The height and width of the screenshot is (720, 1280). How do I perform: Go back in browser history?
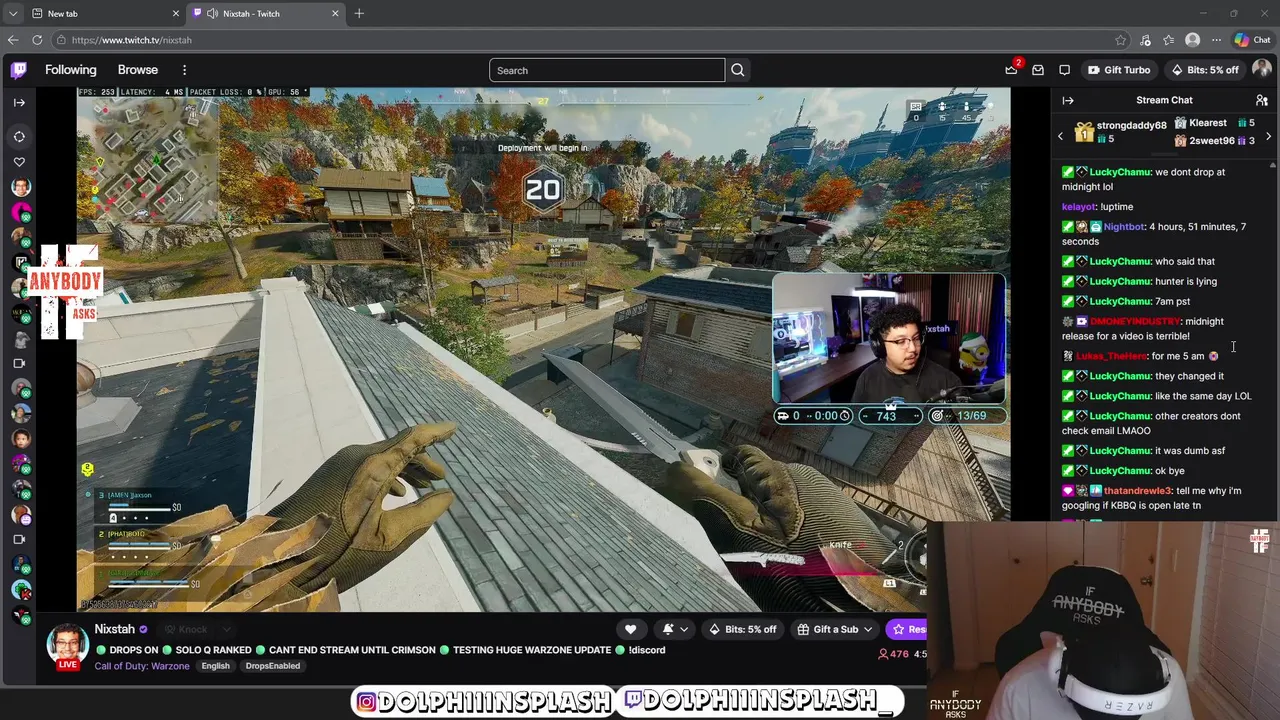tap(12, 40)
